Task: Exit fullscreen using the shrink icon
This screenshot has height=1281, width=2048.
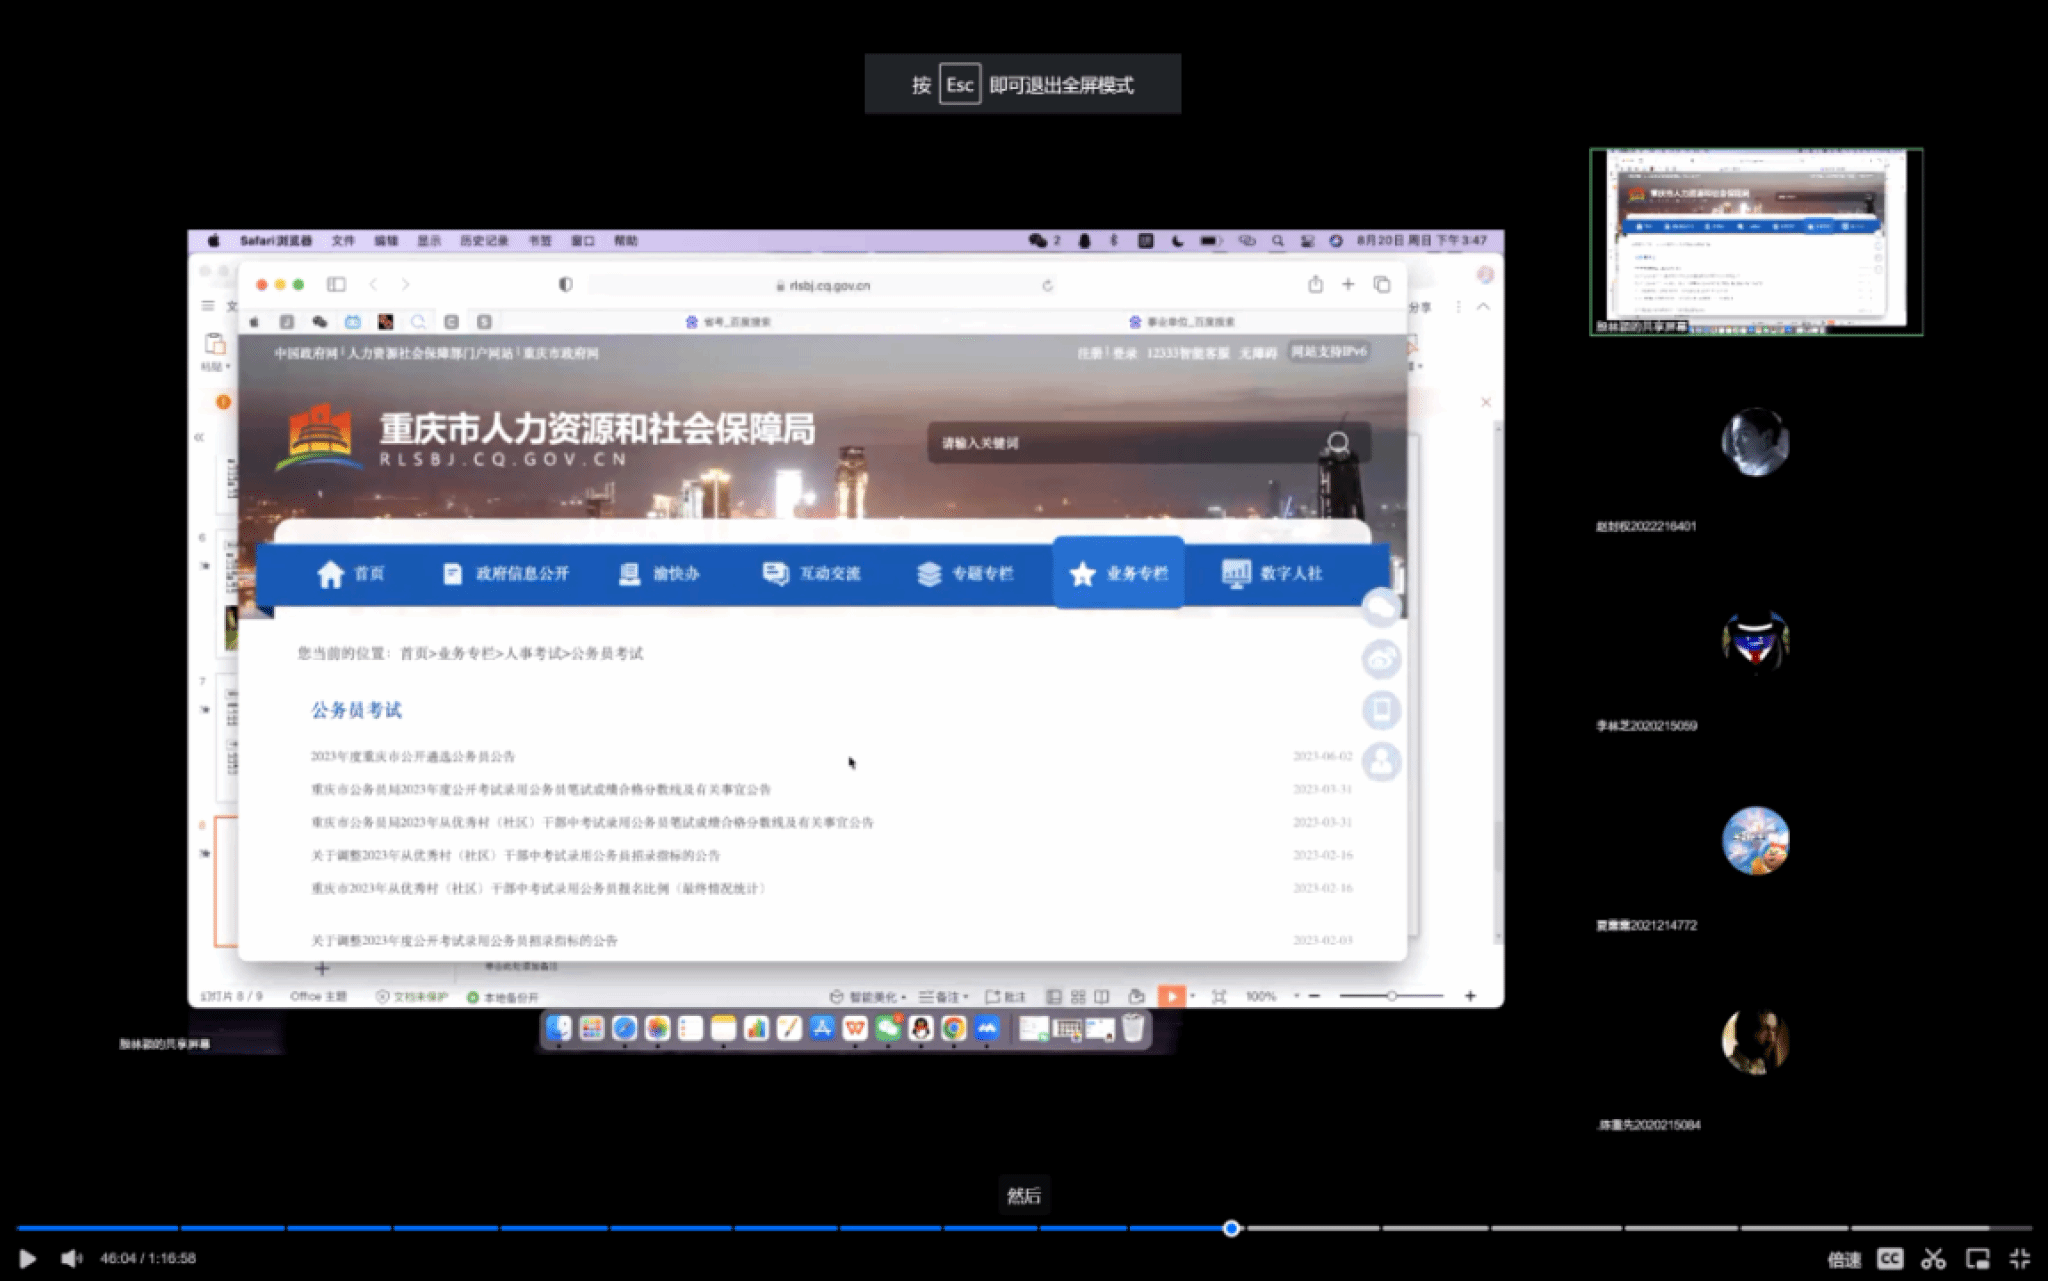Action: pyautogui.click(x=2020, y=1259)
